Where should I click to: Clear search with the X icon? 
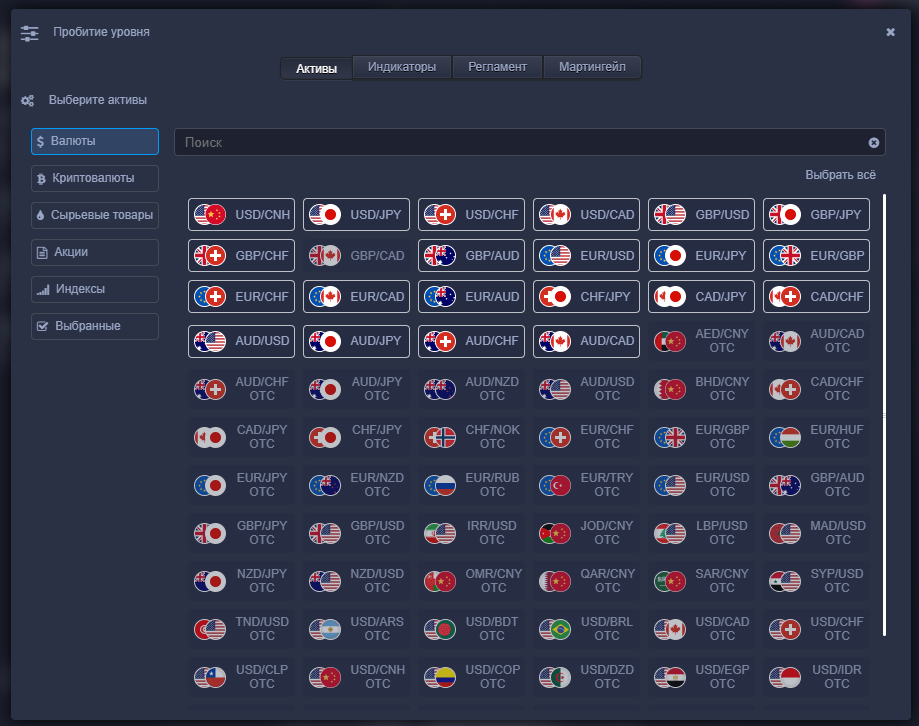(x=873, y=142)
